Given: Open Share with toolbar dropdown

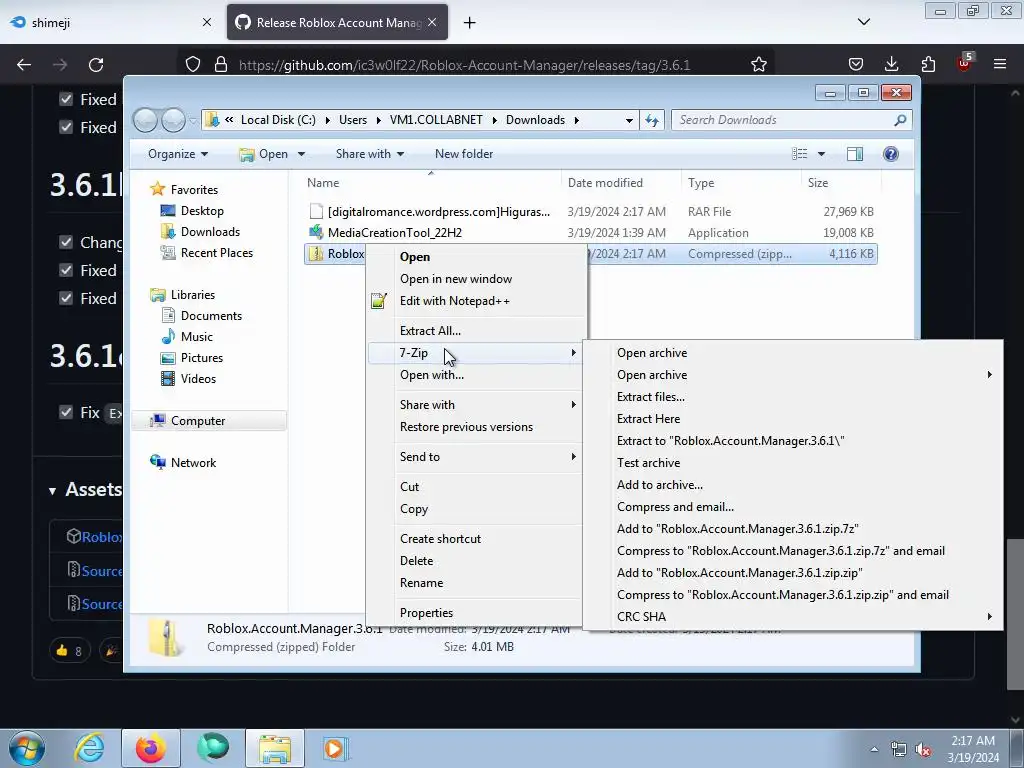Looking at the screenshot, I should pyautogui.click(x=370, y=154).
